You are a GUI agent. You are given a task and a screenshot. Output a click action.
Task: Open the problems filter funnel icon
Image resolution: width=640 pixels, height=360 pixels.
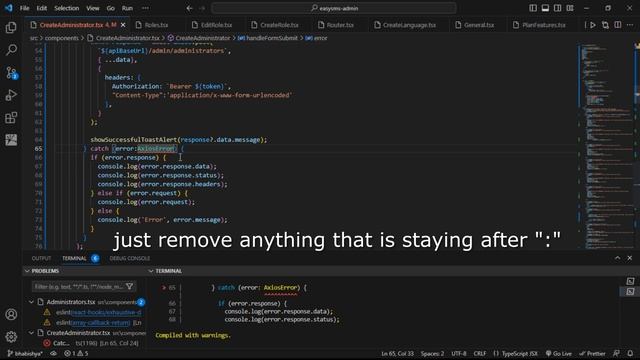pyautogui.click(x=130, y=287)
